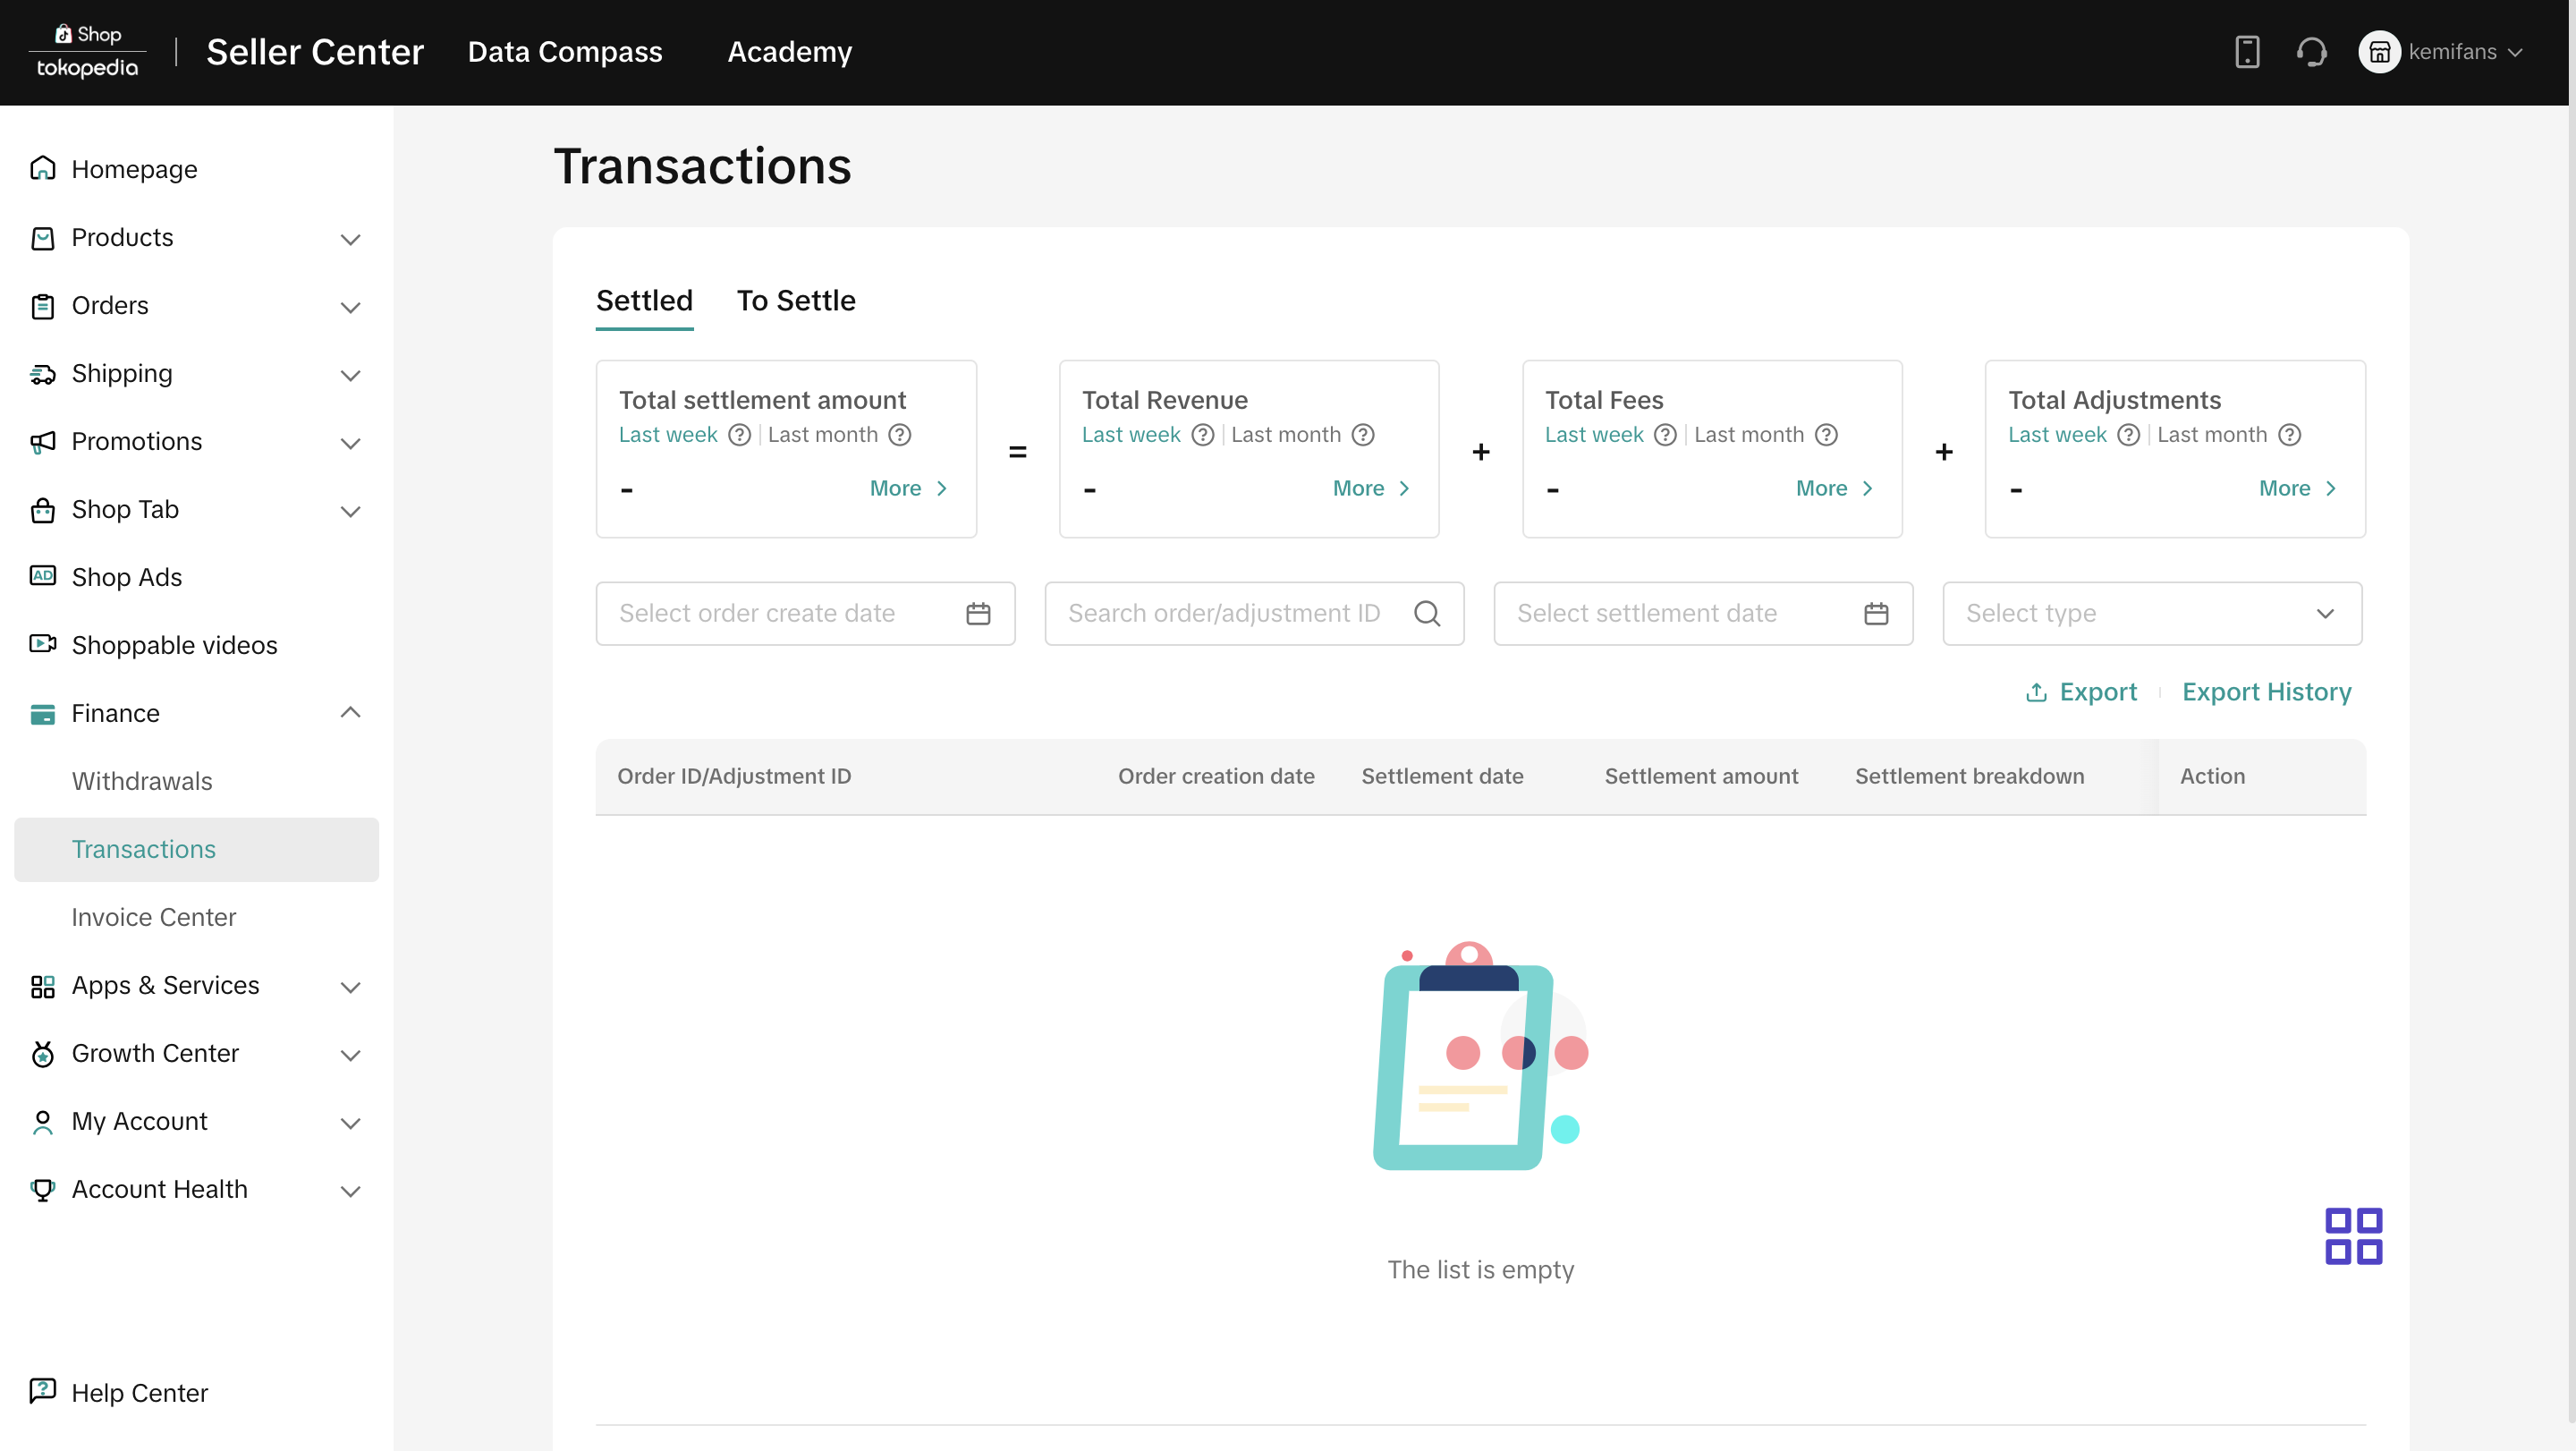Click the Help Center icon in sidebar
This screenshot has width=2576, height=1451.
(x=42, y=1391)
